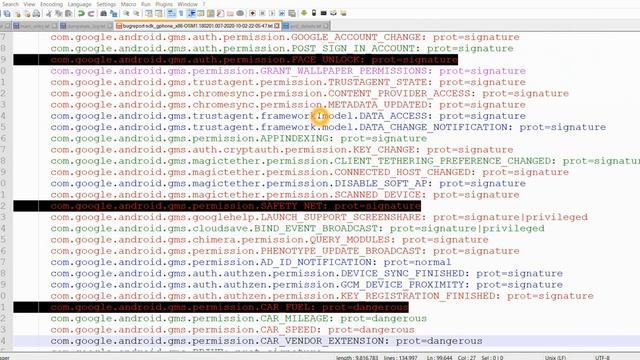Undo using the green arrow icon

(x=81, y=13)
